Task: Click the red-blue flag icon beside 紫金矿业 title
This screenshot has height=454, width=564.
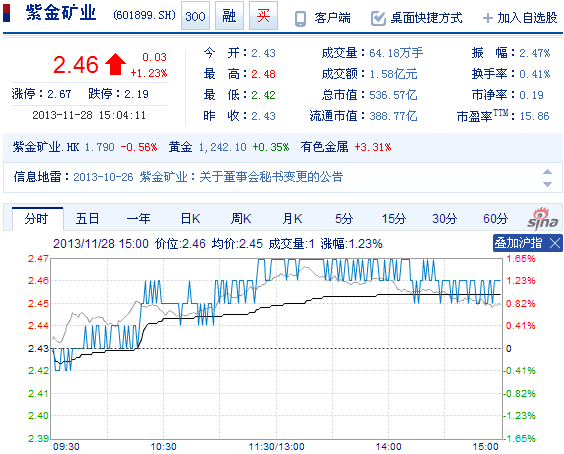Action: point(6,13)
